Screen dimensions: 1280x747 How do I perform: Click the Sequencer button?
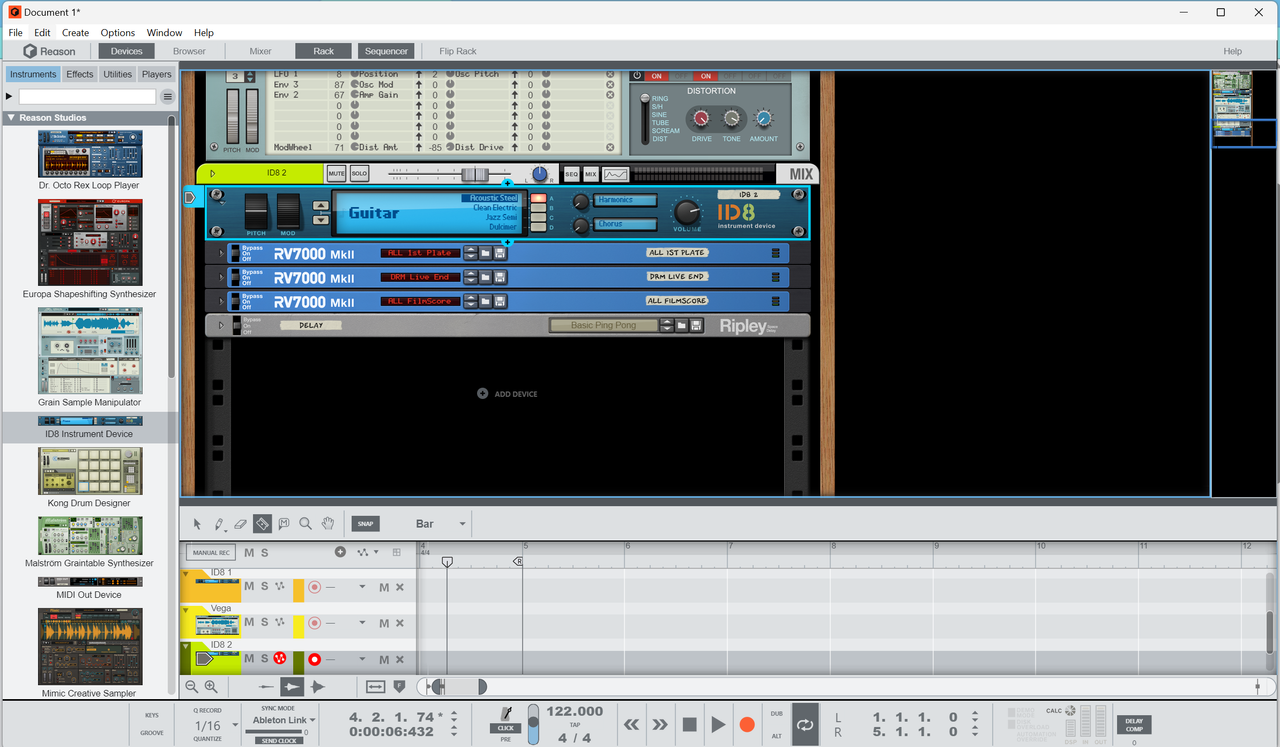click(386, 51)
